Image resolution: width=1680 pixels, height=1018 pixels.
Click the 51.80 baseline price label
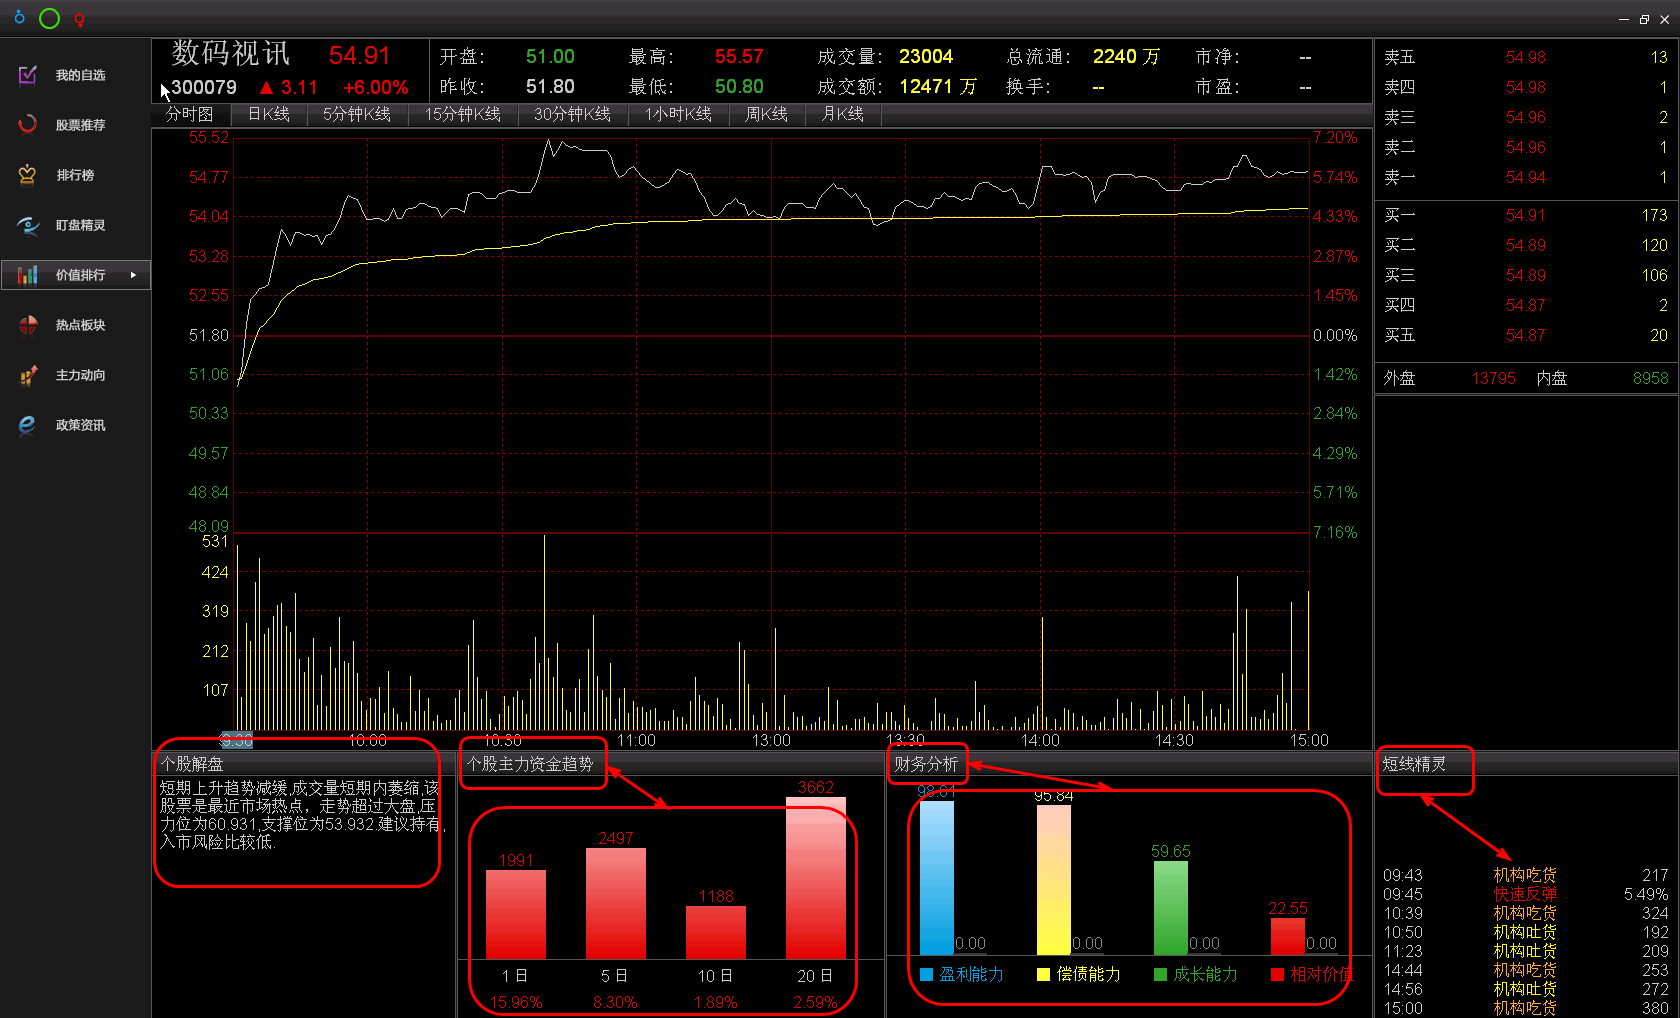[208, 335]
